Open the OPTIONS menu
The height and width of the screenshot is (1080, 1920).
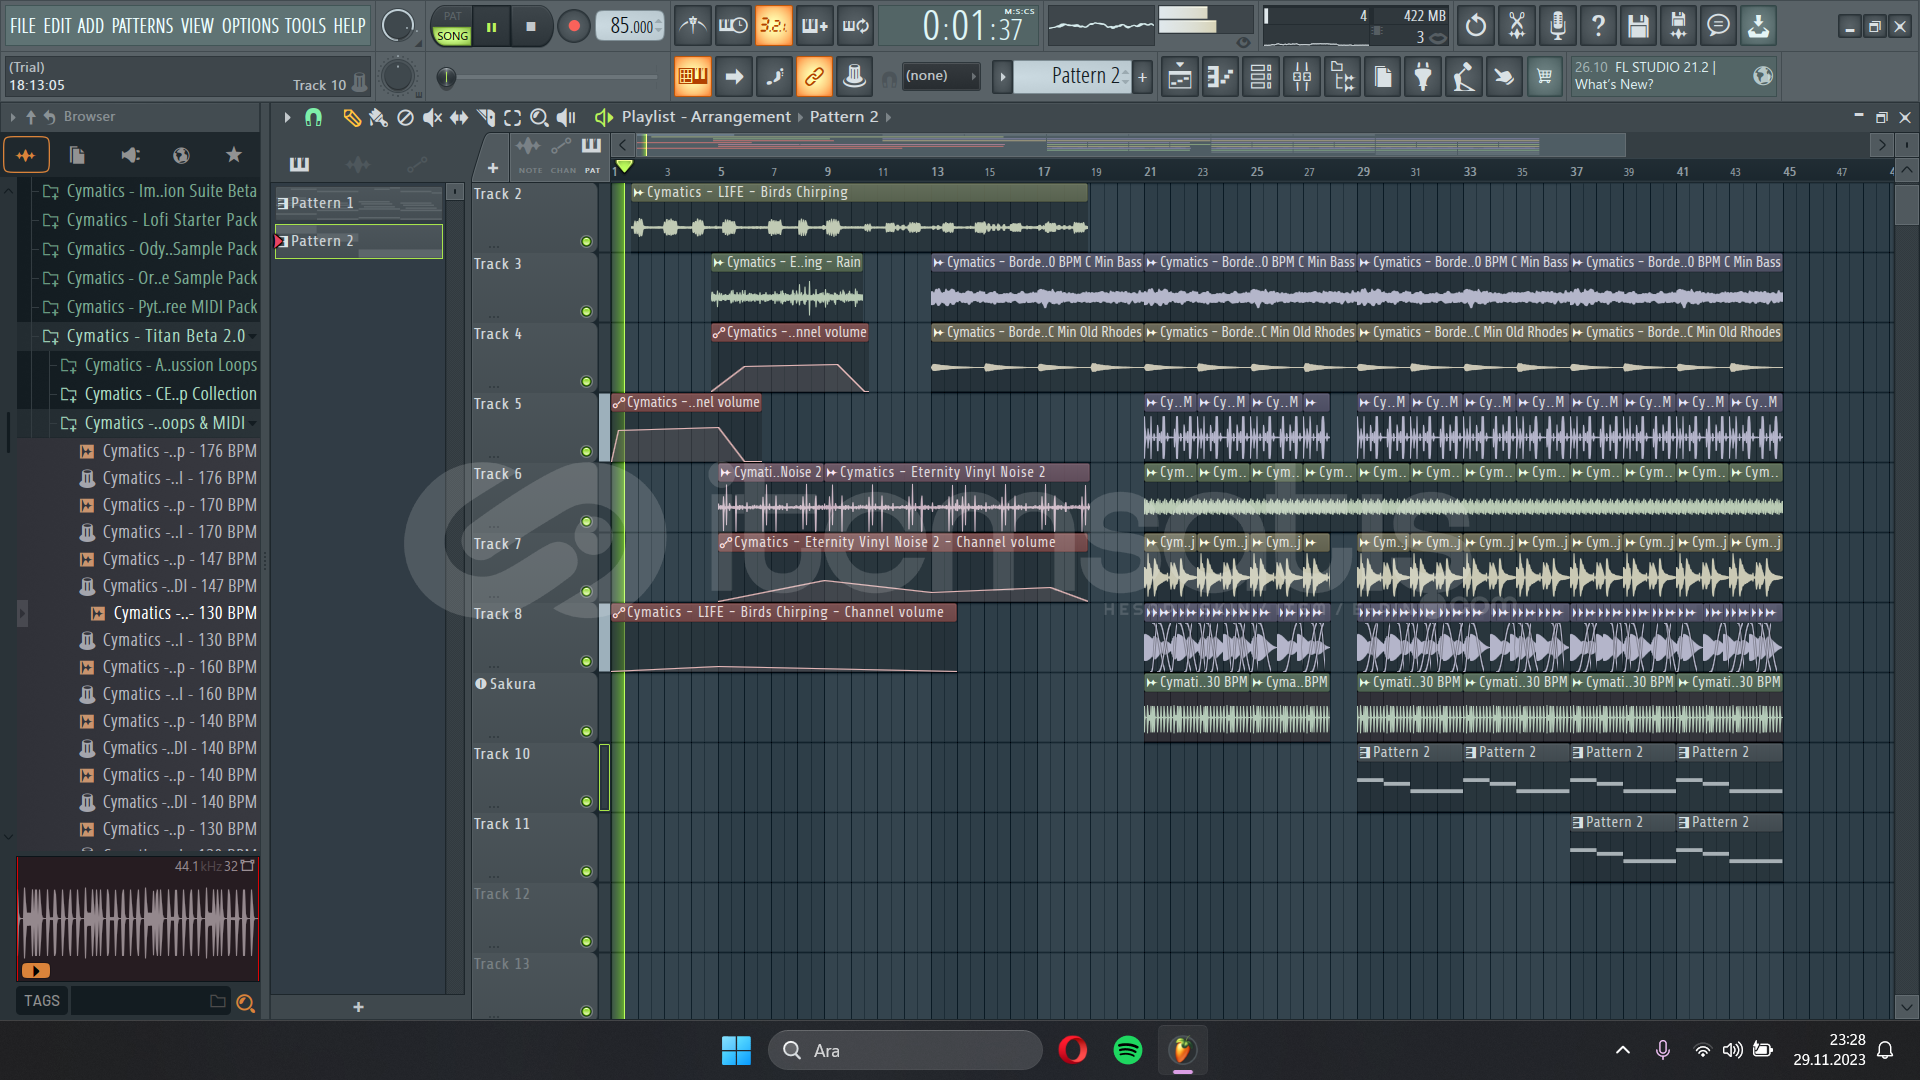click(250, 26)
